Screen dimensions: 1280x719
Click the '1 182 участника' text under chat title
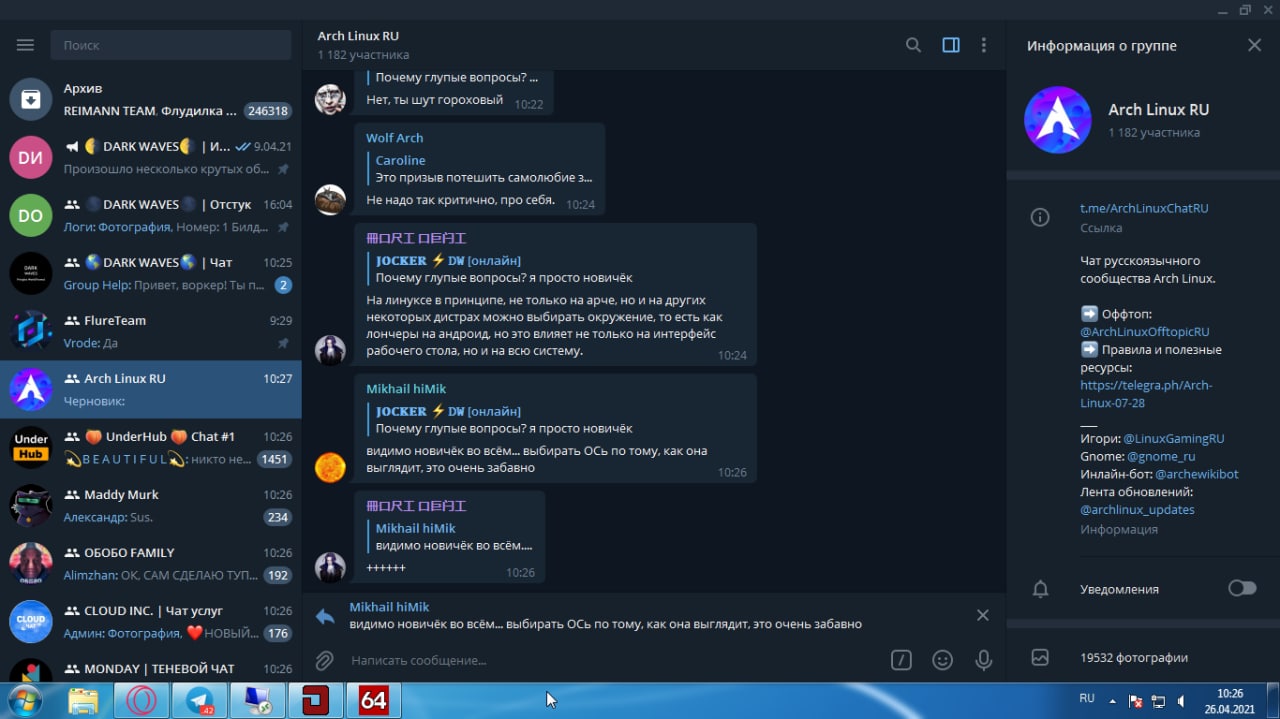[363, 55]
